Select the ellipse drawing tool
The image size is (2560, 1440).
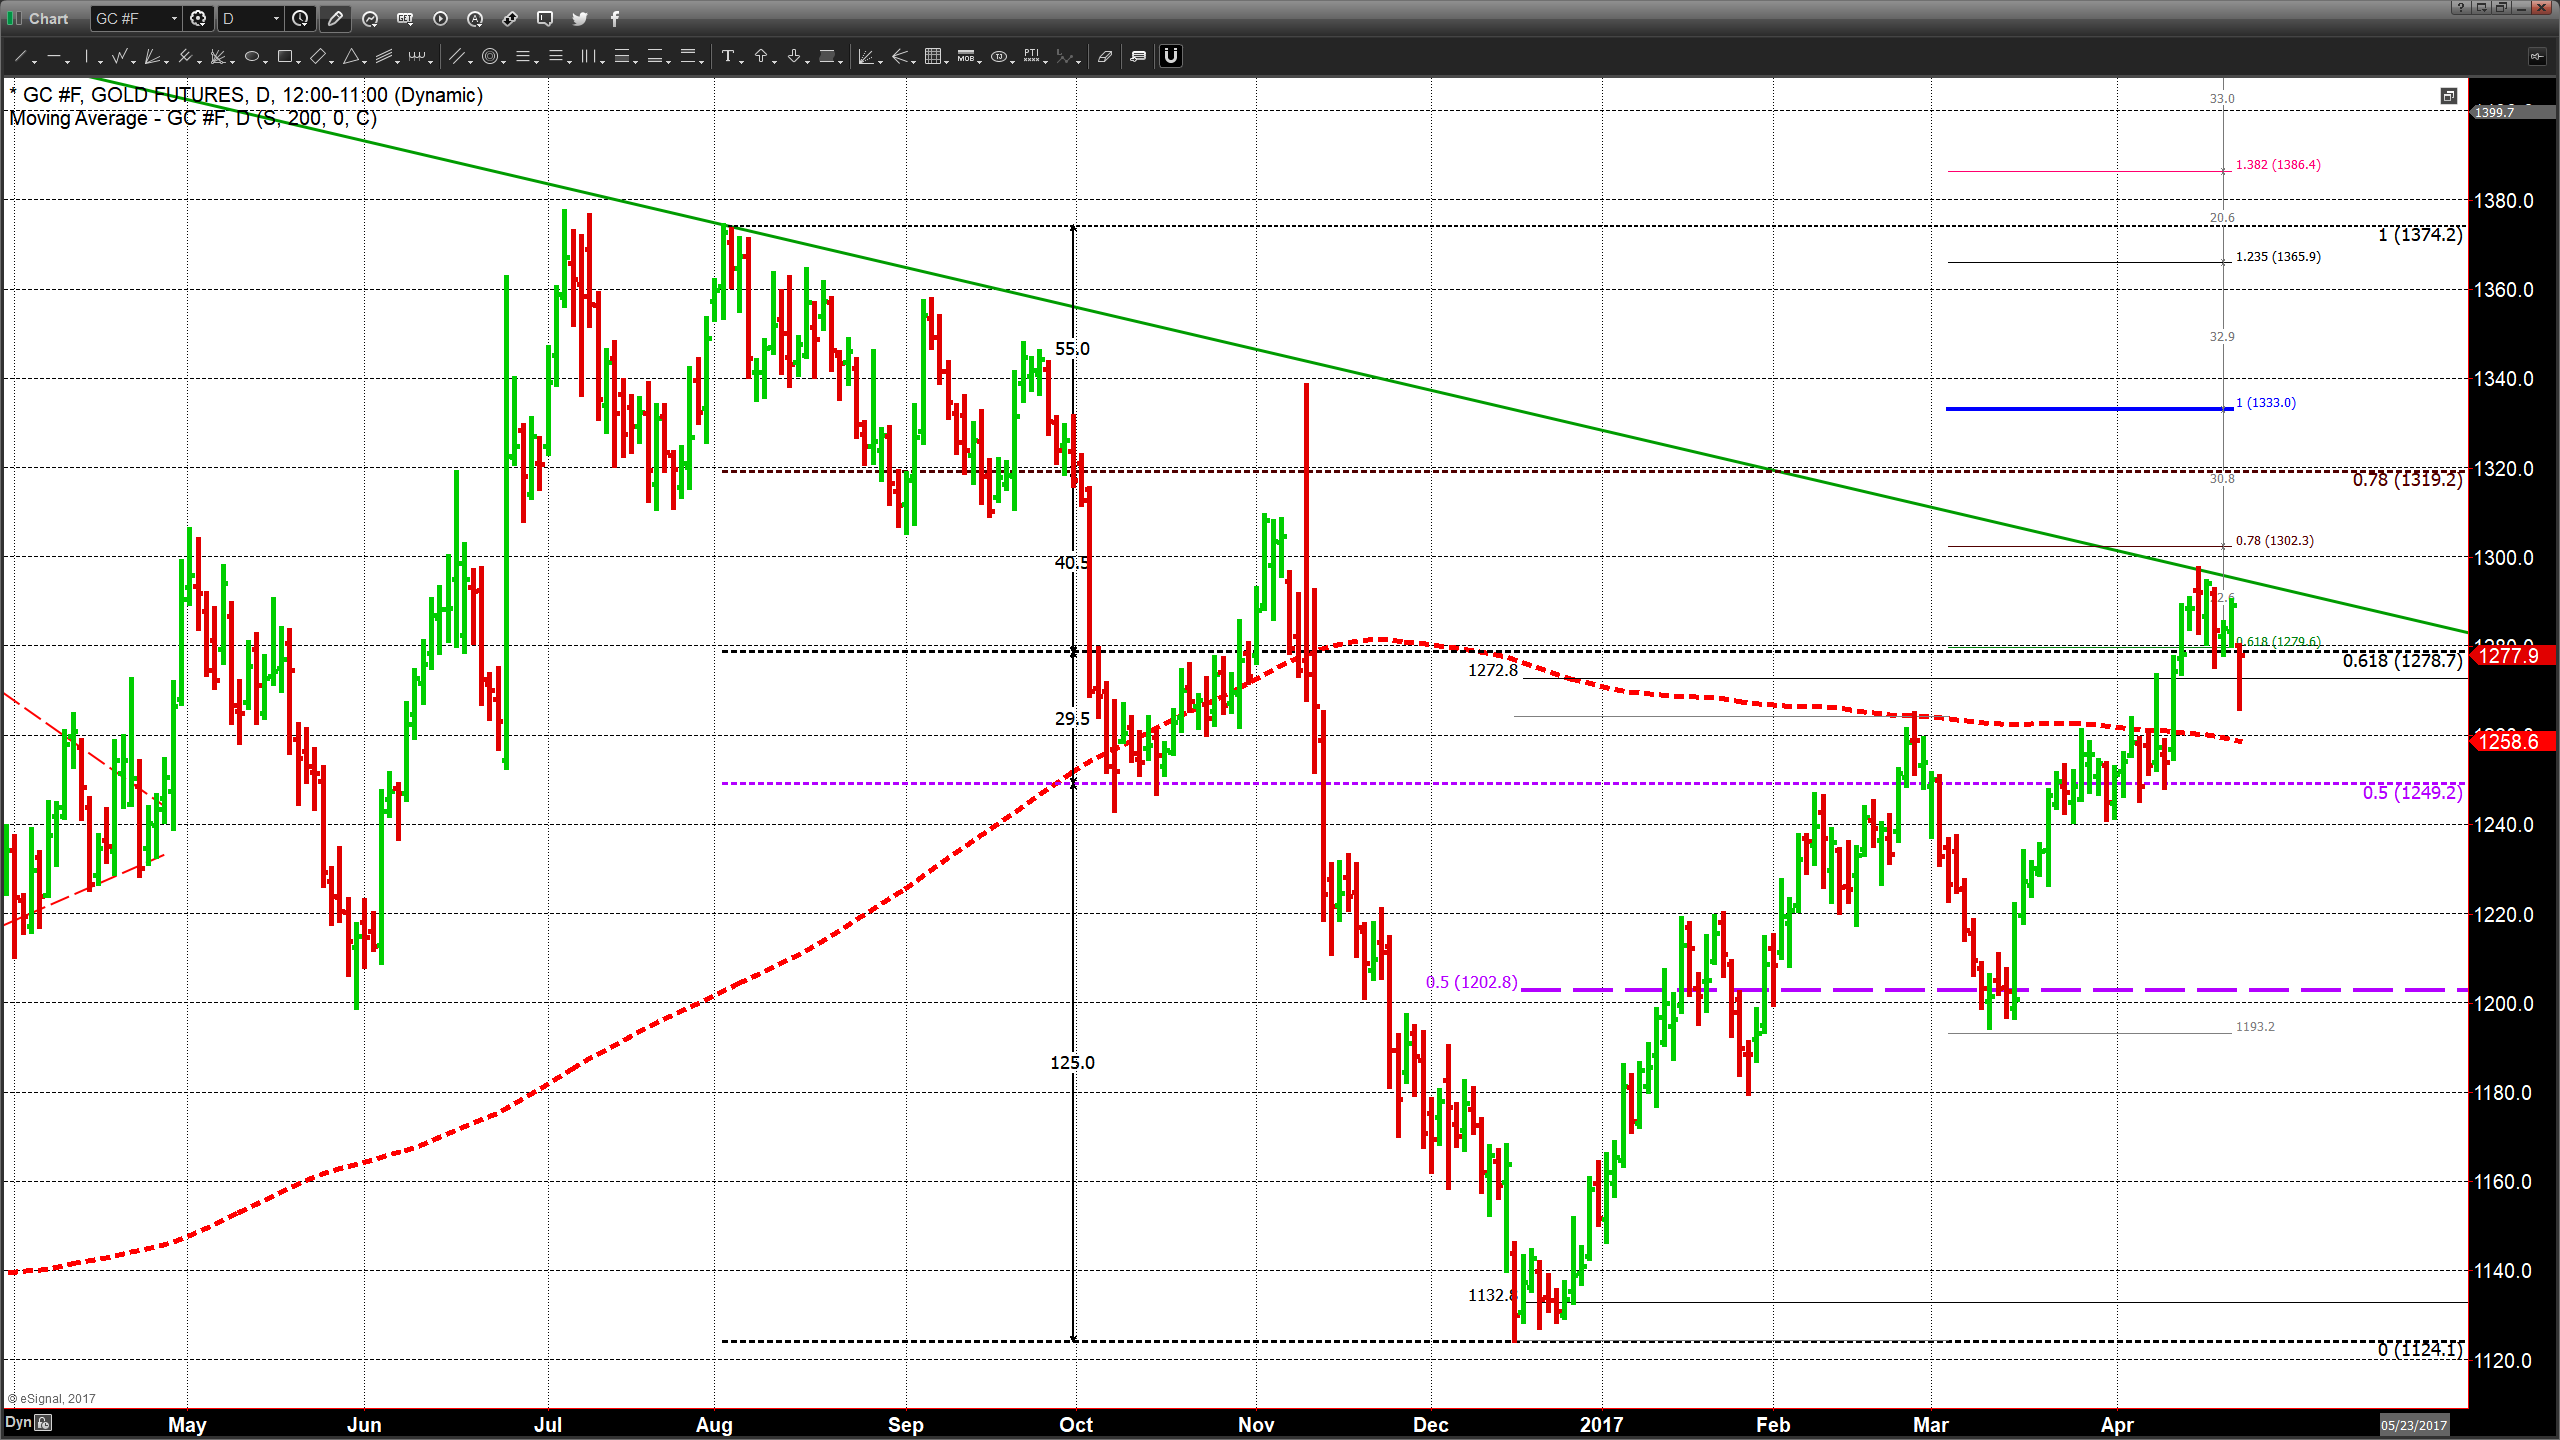tap(251, 56)
